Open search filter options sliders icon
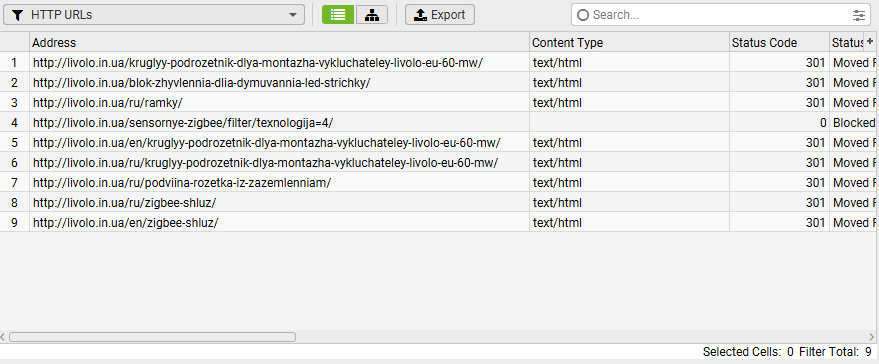This screenshot has width=879, height=364. tap(858, 15)
